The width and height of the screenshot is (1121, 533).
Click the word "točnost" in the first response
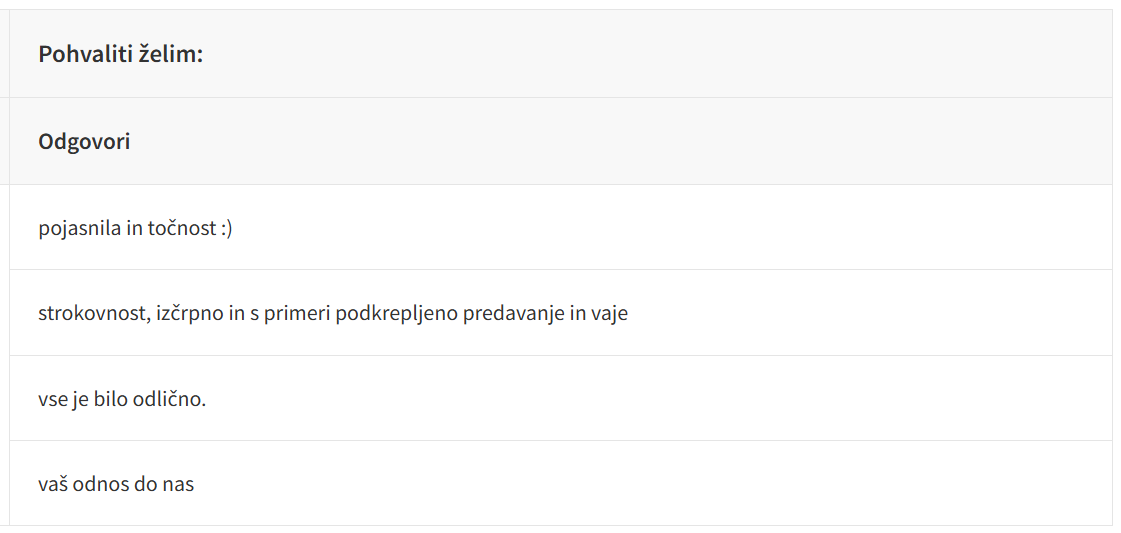point(182,229)
